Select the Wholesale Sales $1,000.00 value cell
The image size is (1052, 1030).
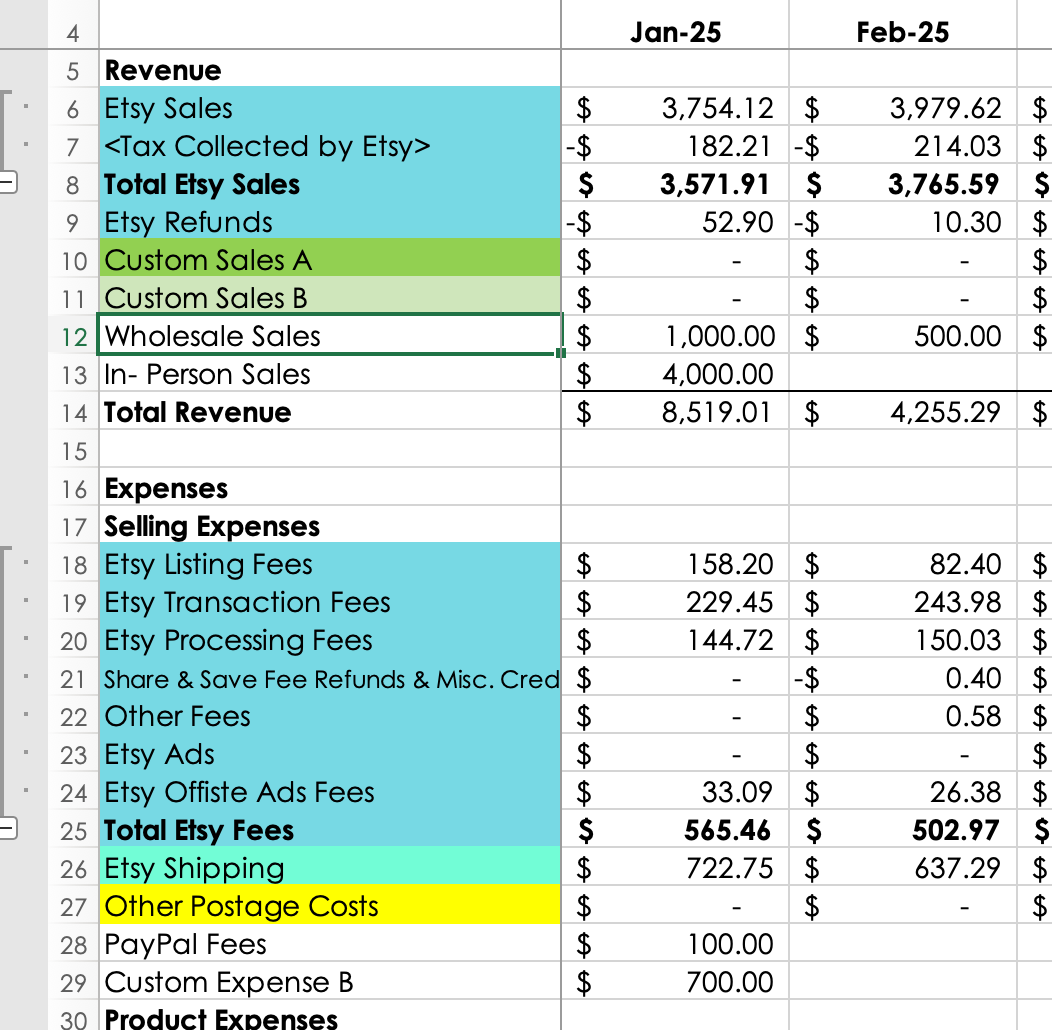[675, 336]
